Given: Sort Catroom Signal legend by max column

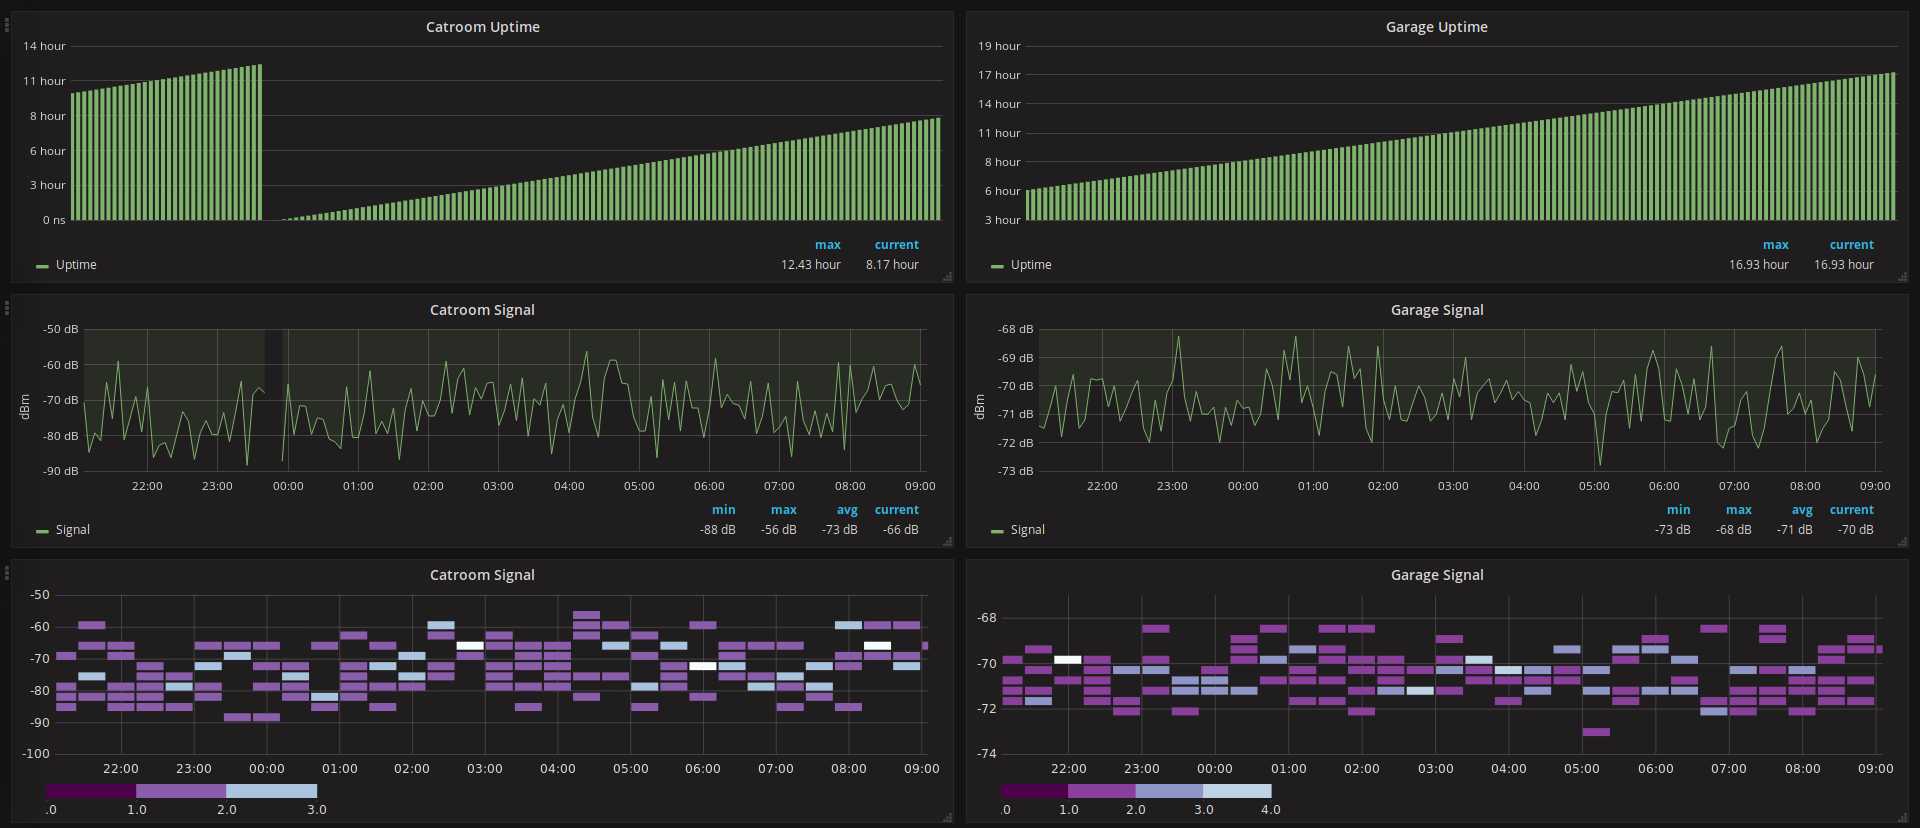Looking at the screenshot, I should (x=784, y=510).
